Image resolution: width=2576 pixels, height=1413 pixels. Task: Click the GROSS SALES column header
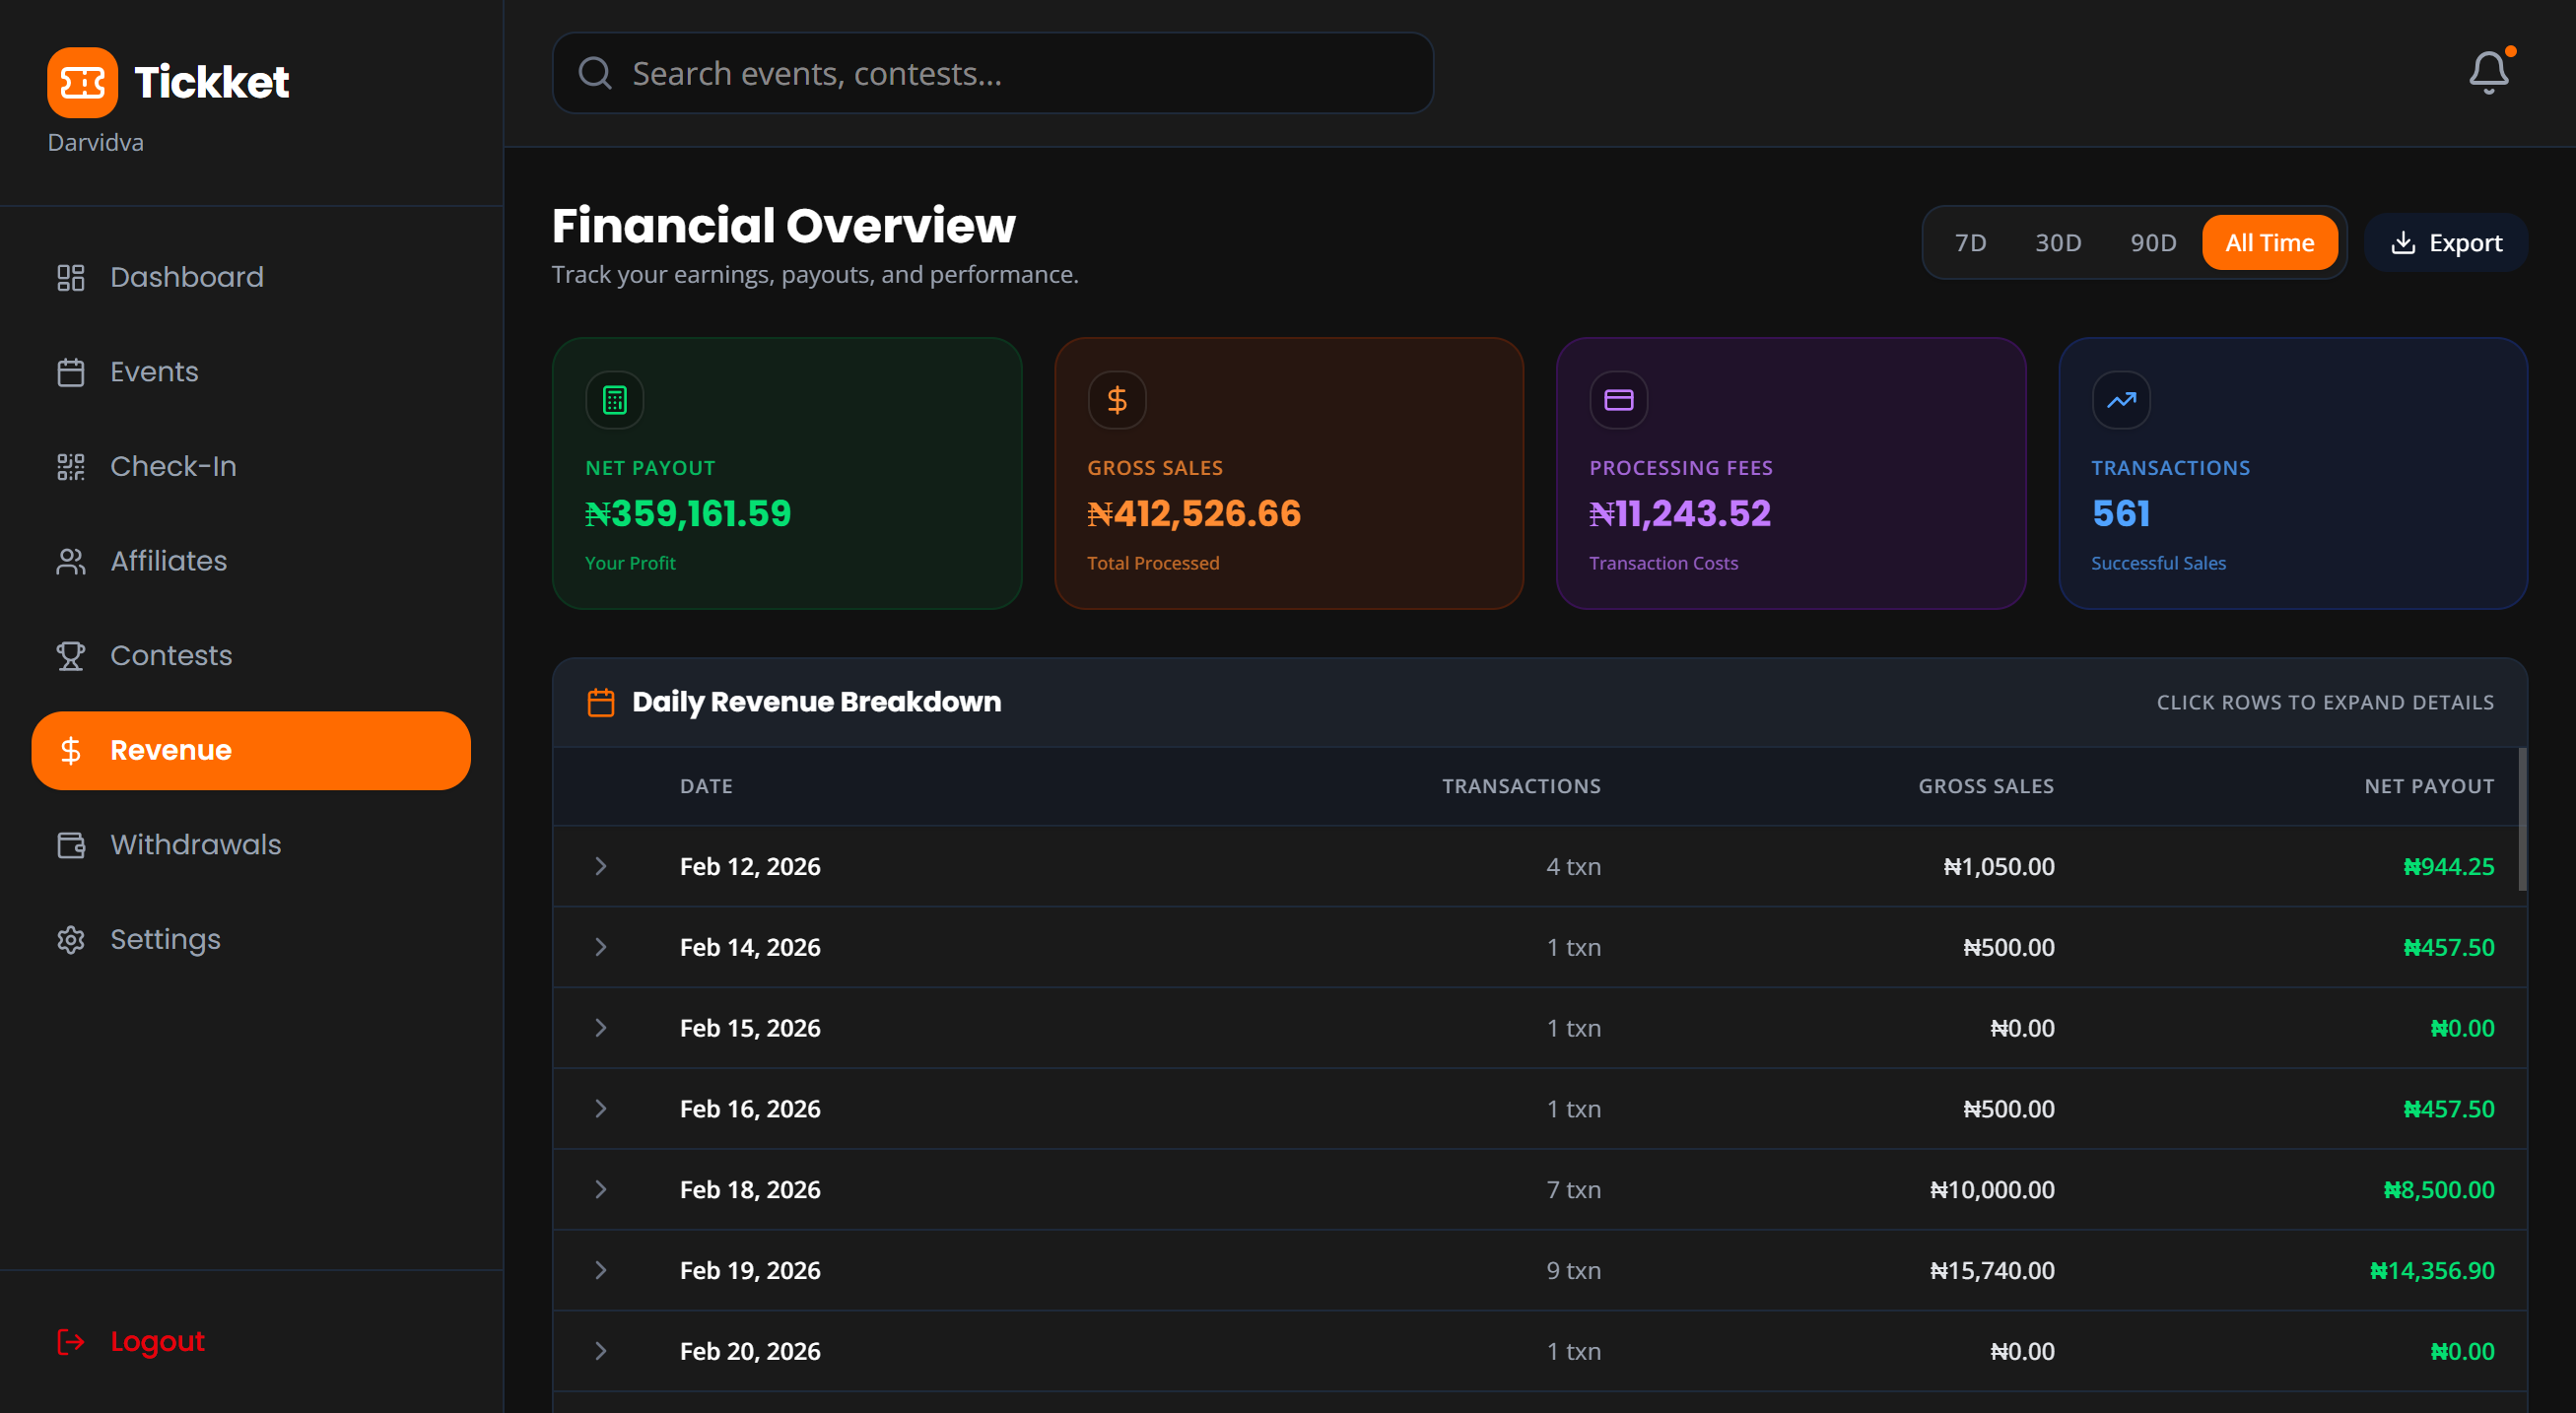(x=1986, y=786)
